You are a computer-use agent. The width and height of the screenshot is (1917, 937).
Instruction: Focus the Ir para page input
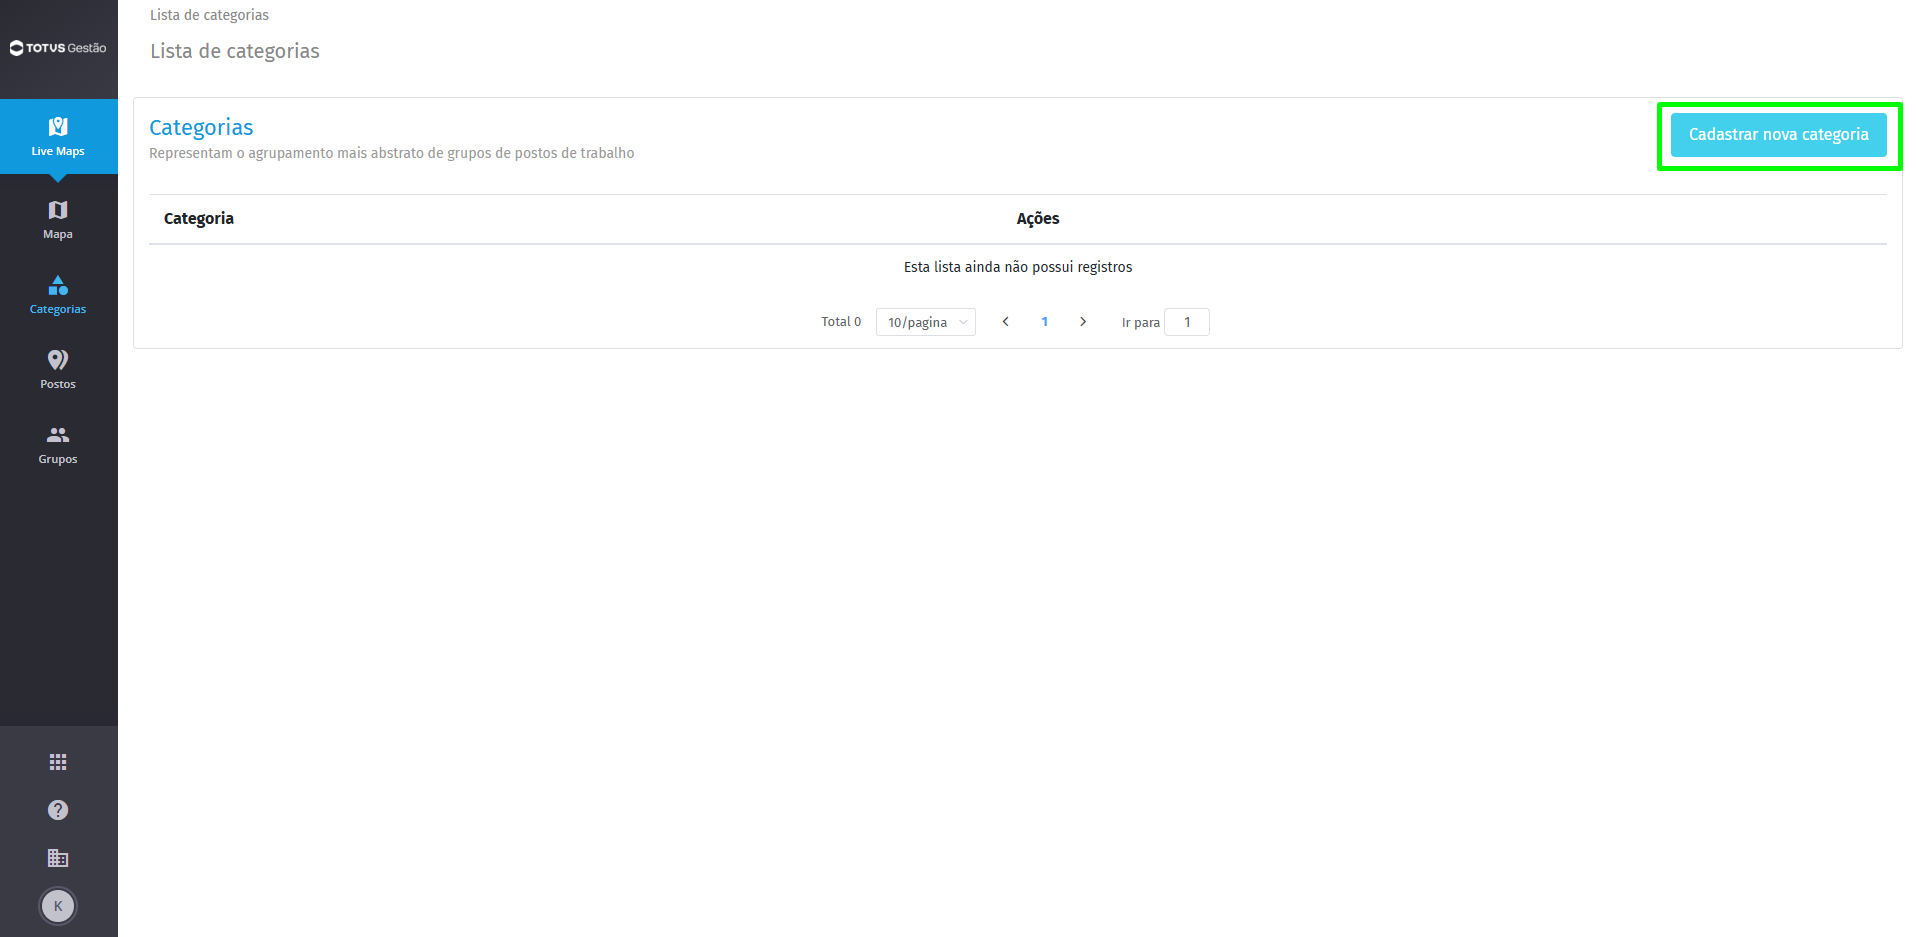point(1187,322)
